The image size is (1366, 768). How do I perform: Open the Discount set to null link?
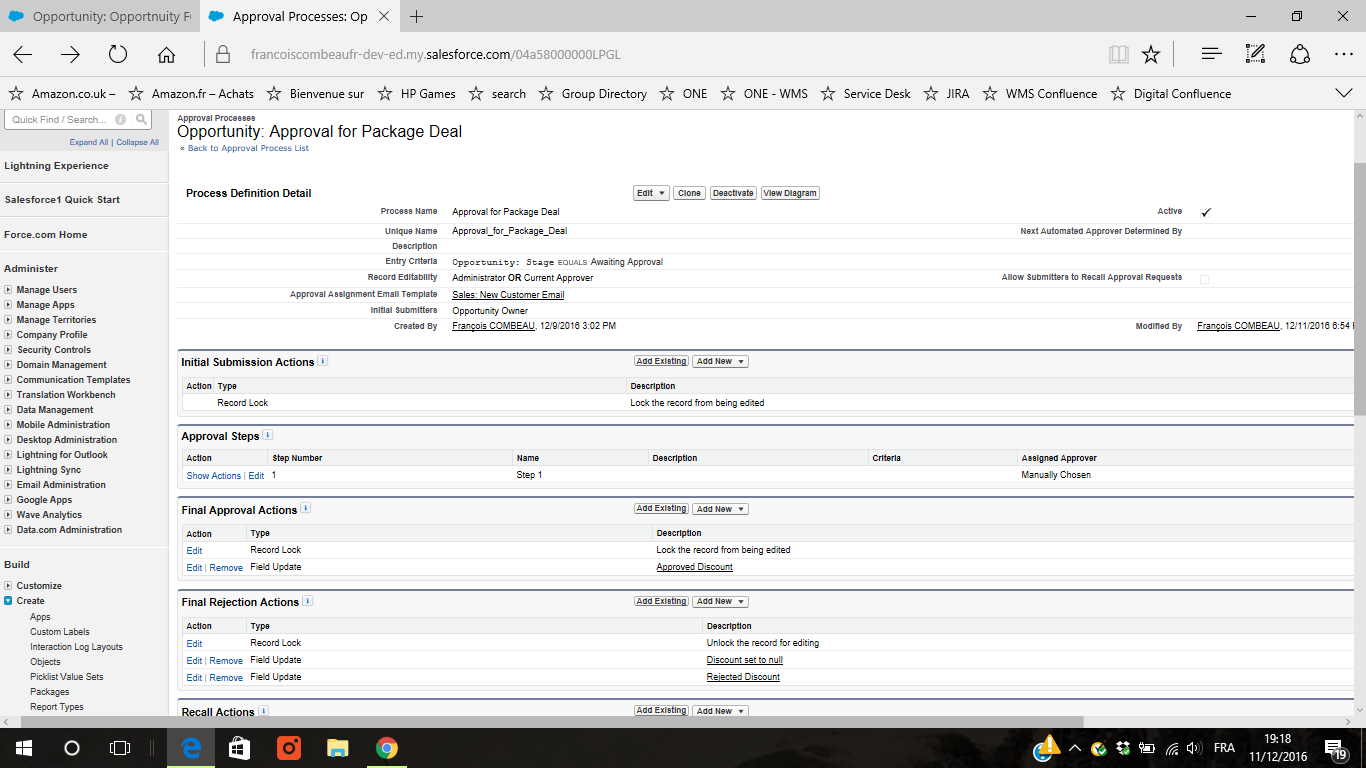coord(745,660)
